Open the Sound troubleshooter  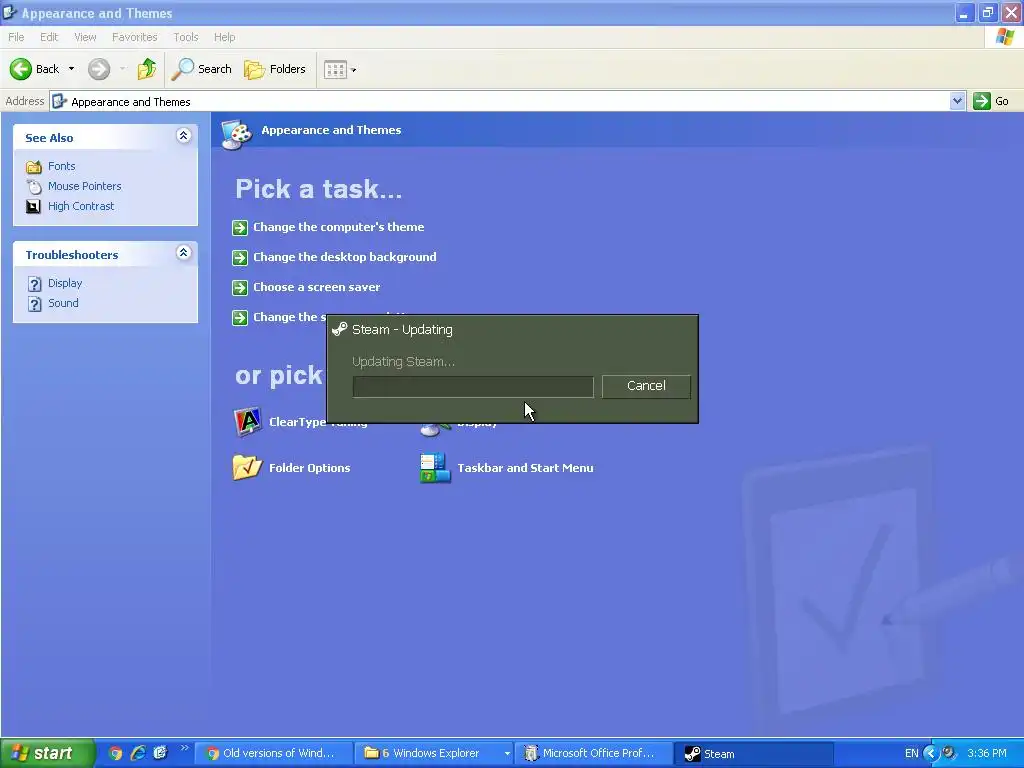[63, 303]
